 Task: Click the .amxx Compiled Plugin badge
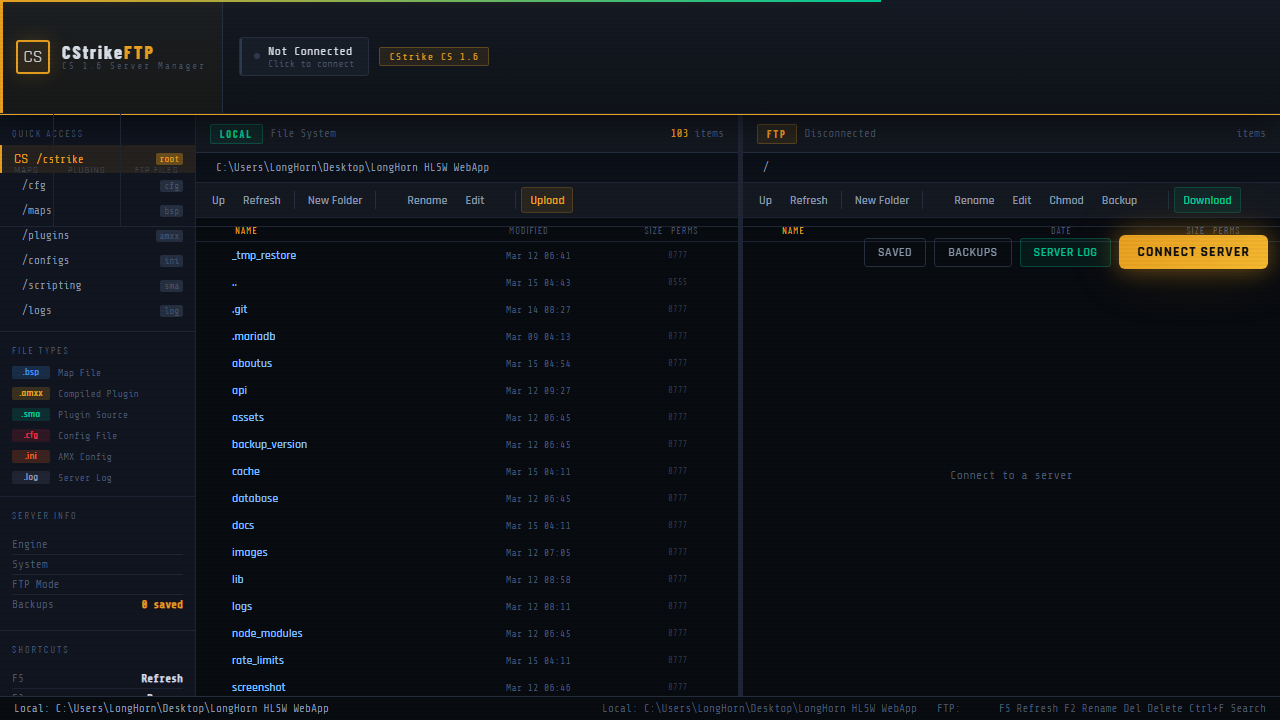31,393
